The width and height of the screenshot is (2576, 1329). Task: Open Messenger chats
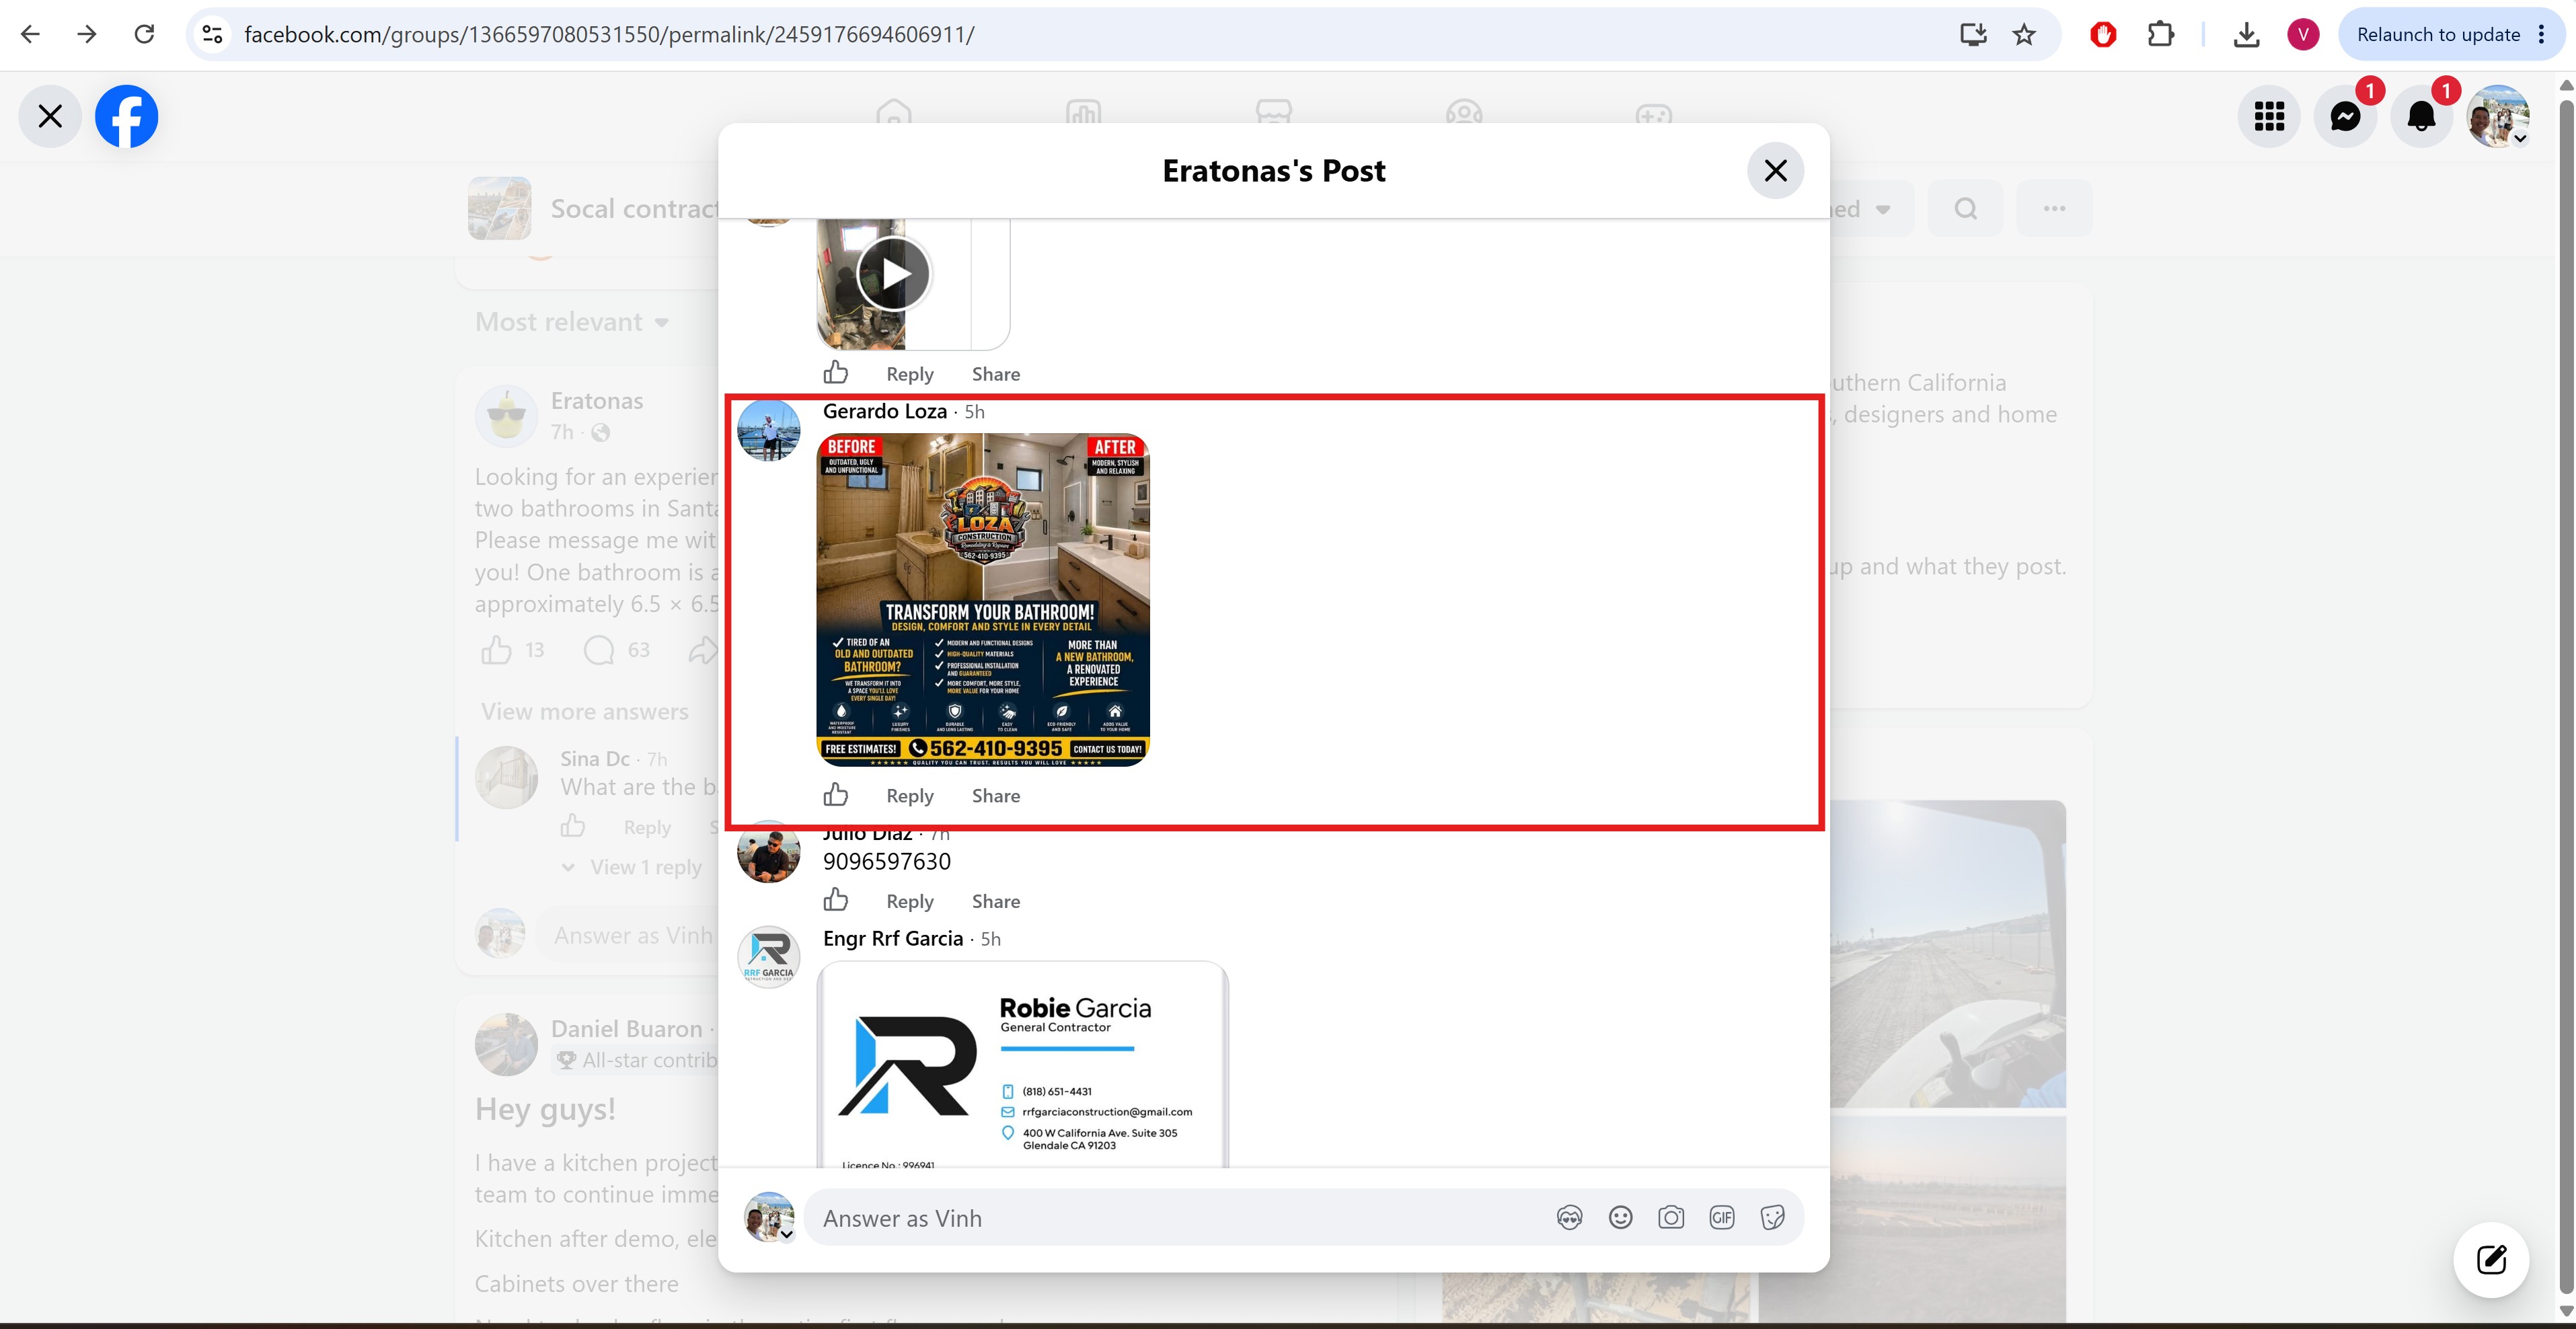click(x=2345, y=116)
